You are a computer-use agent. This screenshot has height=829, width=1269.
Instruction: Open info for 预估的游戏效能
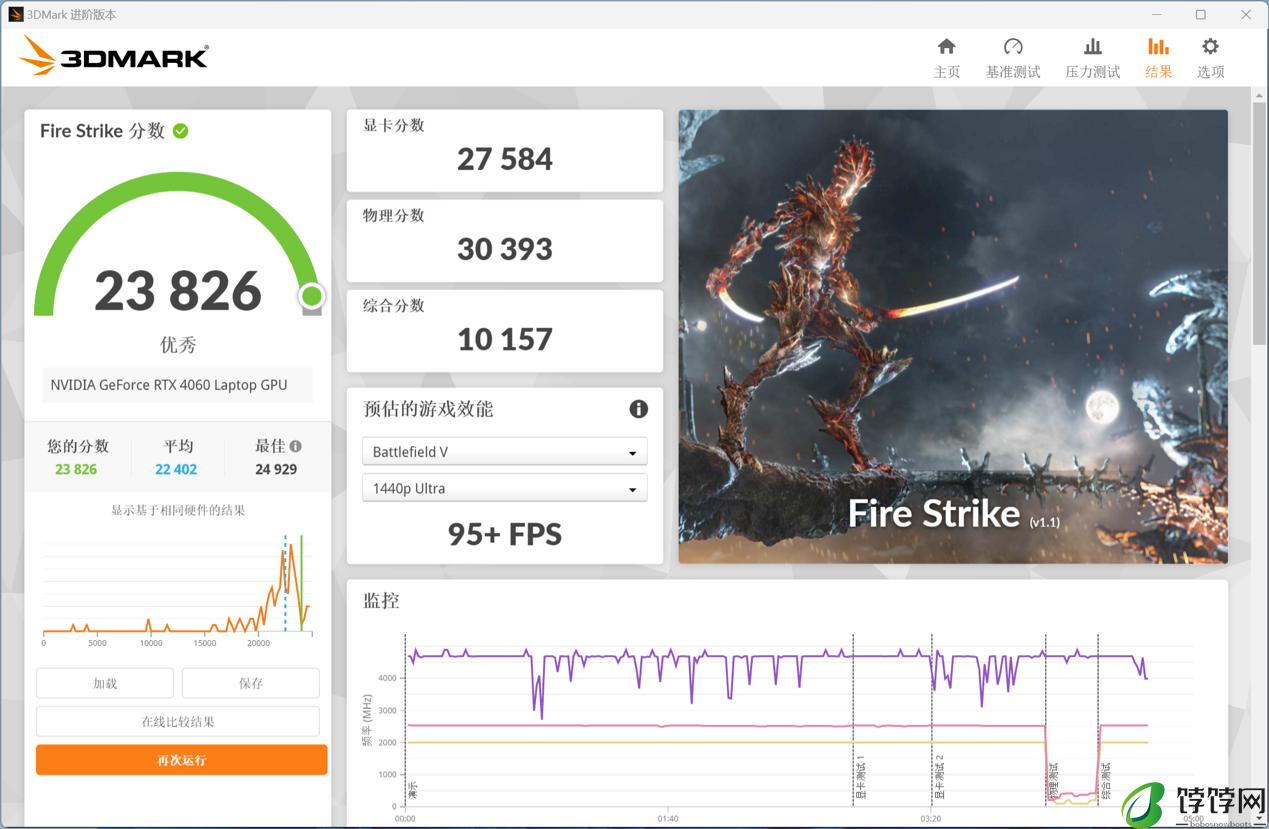638,409
